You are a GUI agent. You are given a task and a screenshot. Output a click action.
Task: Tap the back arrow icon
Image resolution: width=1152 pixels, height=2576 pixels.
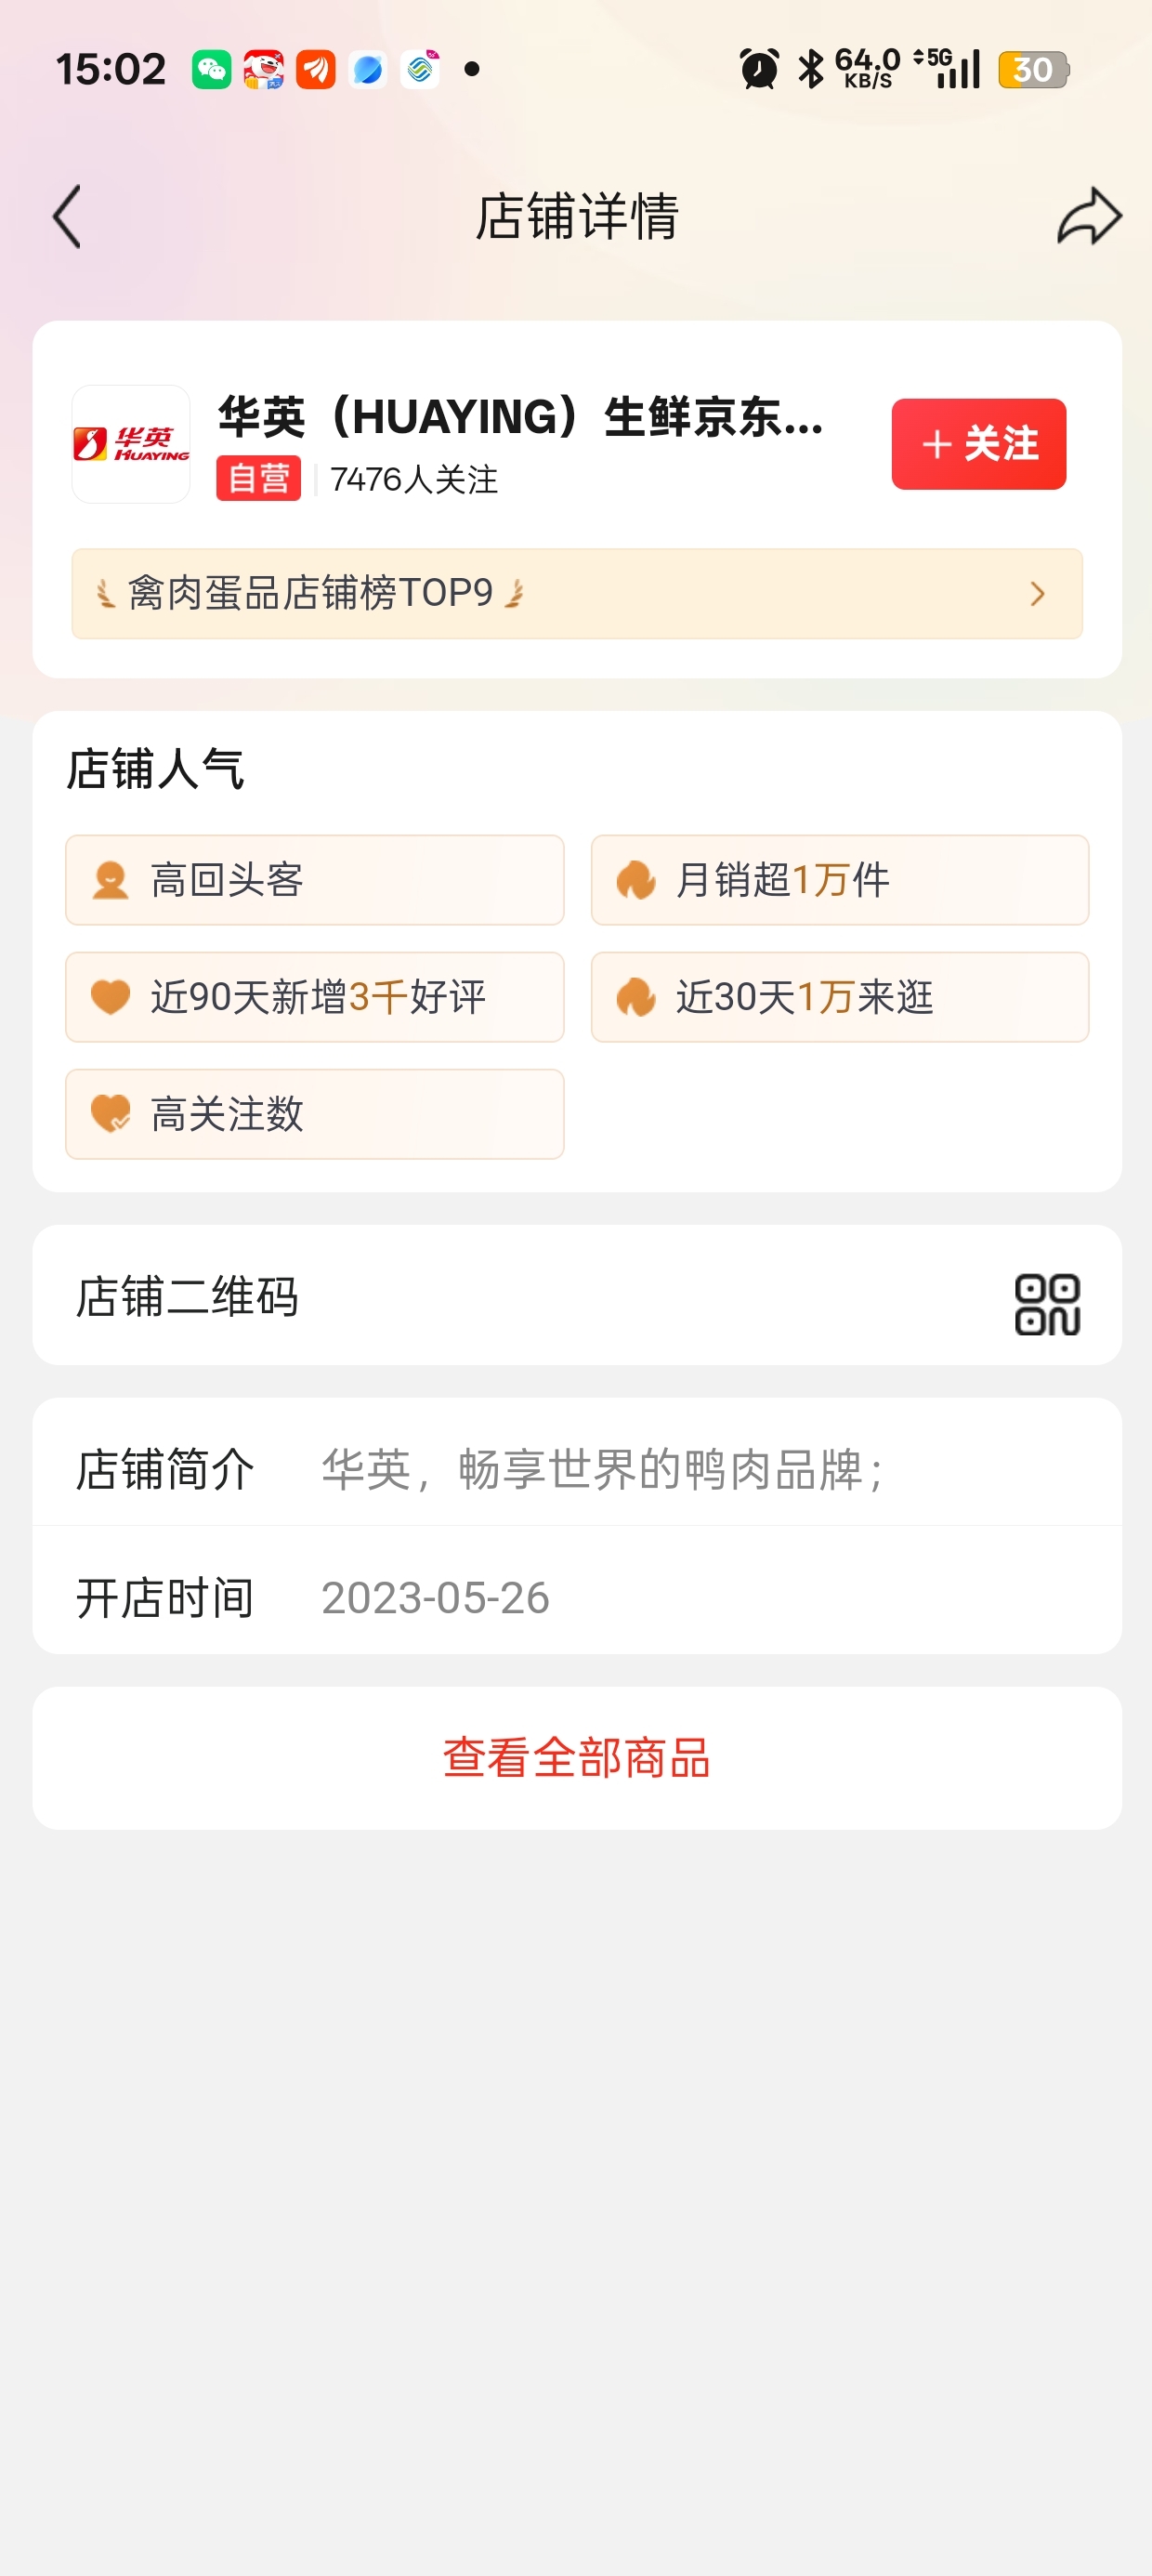[67, 216]
